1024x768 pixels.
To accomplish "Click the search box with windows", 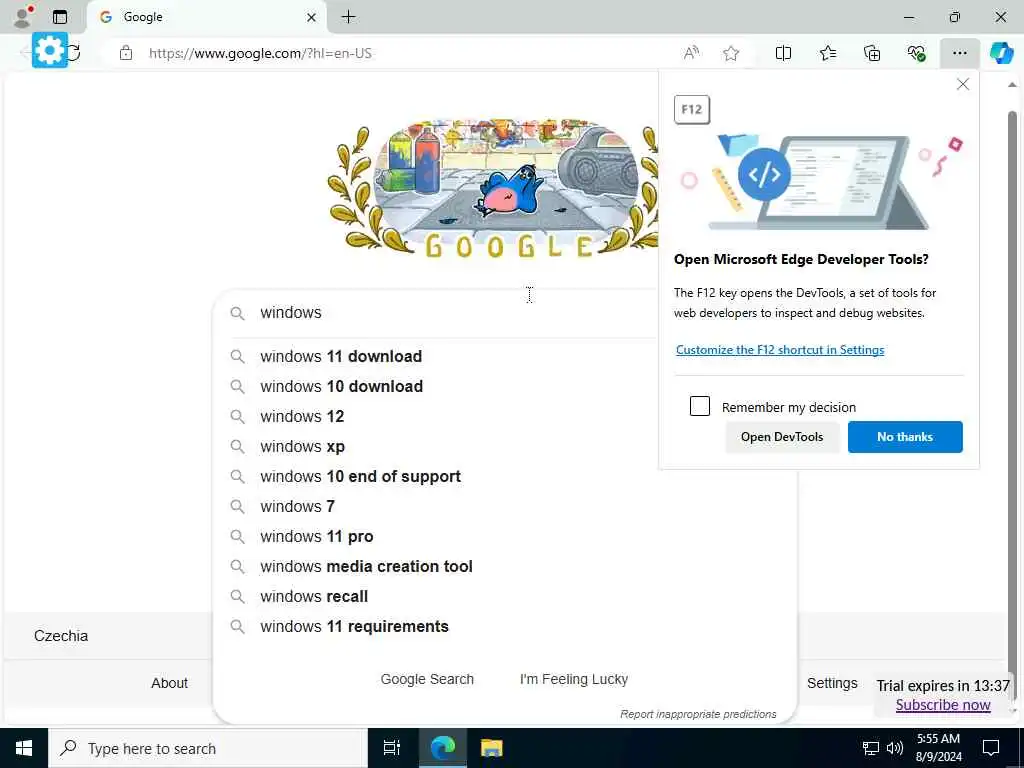I will [x=457, y=313].
